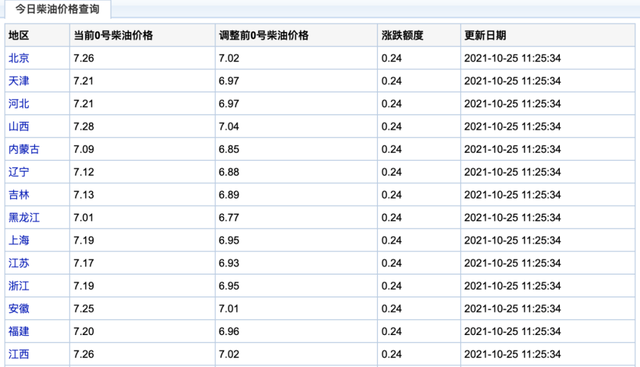Open the 江西 region link
Screen dimensions: 640x367
pyautogui.click(x=19, y=354)
